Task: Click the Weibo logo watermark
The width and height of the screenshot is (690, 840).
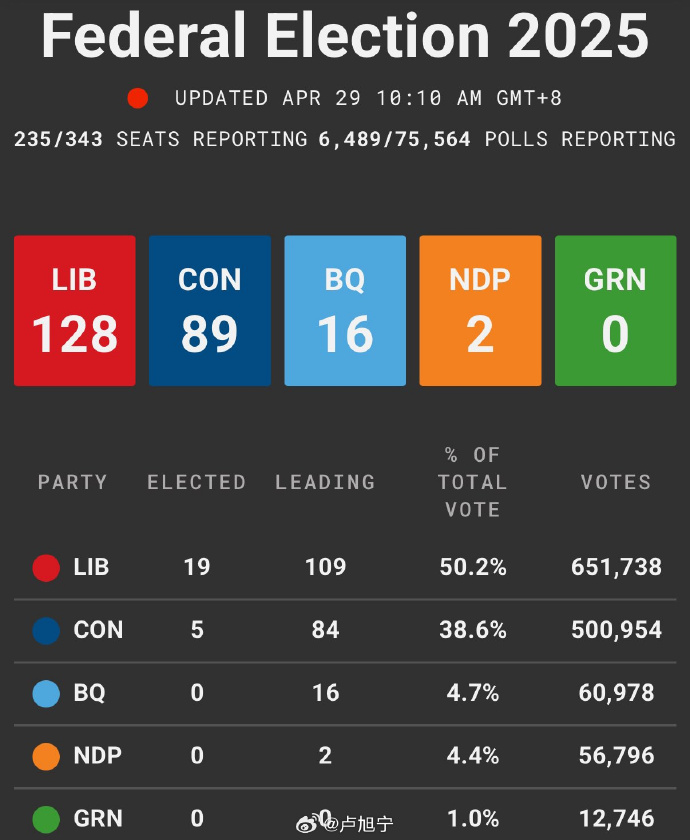Action: [x=309, y=822]
